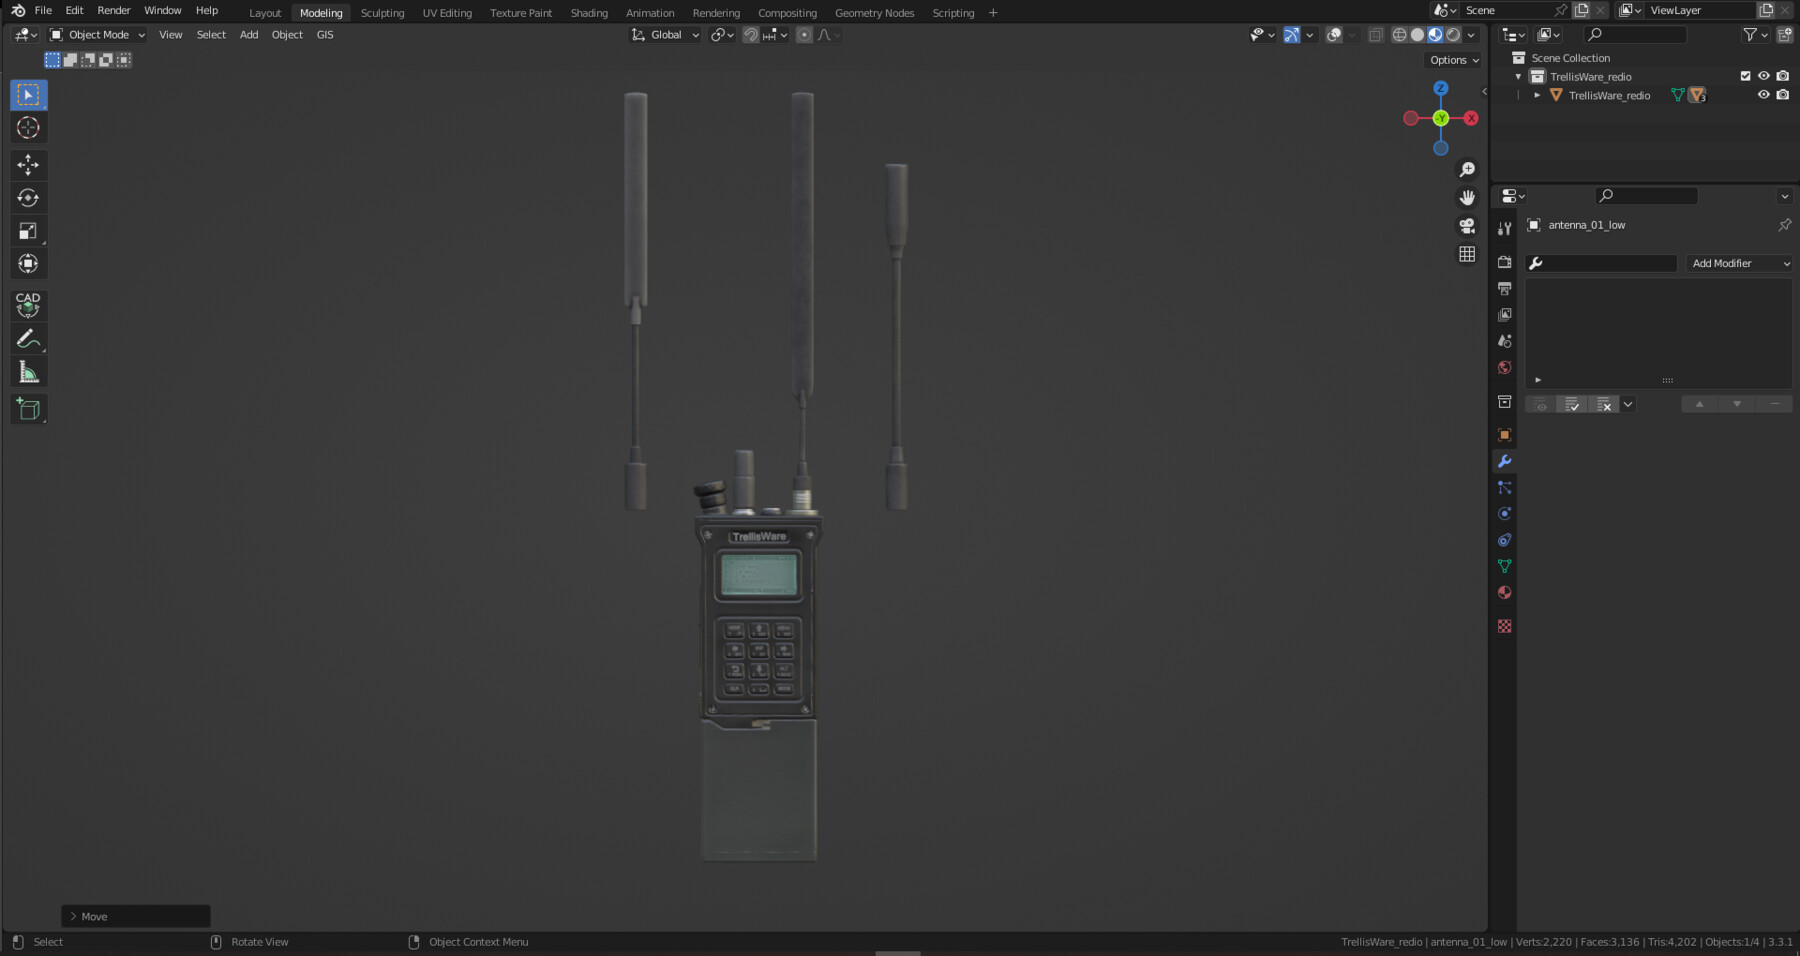Activate the Rotate tool
Screen dimensions: 1800x956
28,198
